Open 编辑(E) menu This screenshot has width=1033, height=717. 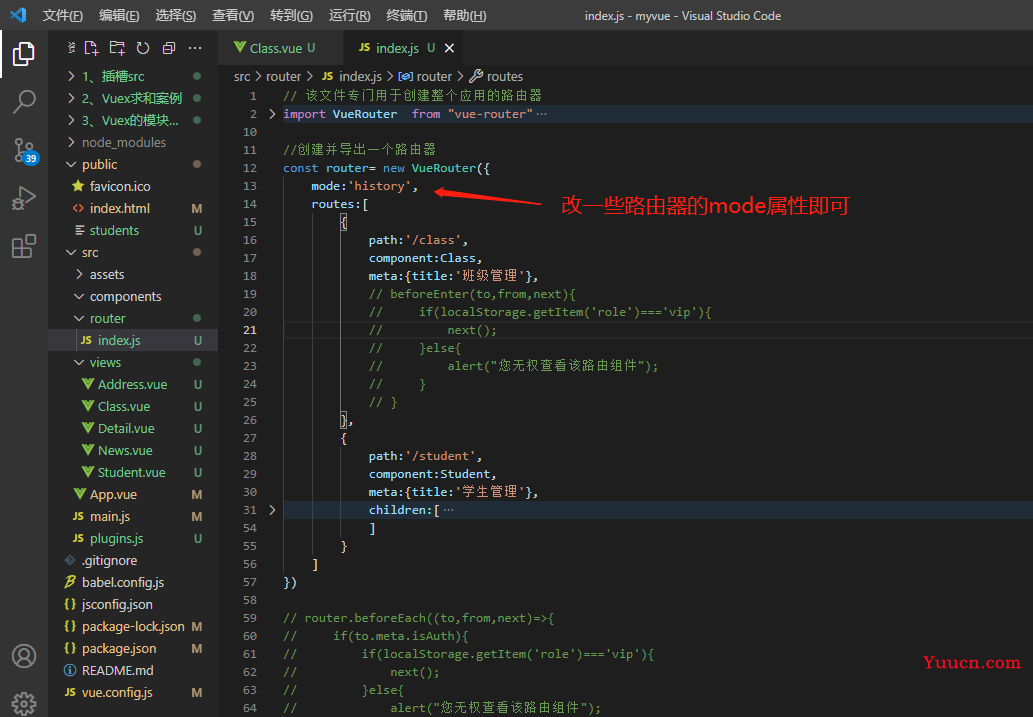coord(119,15)
